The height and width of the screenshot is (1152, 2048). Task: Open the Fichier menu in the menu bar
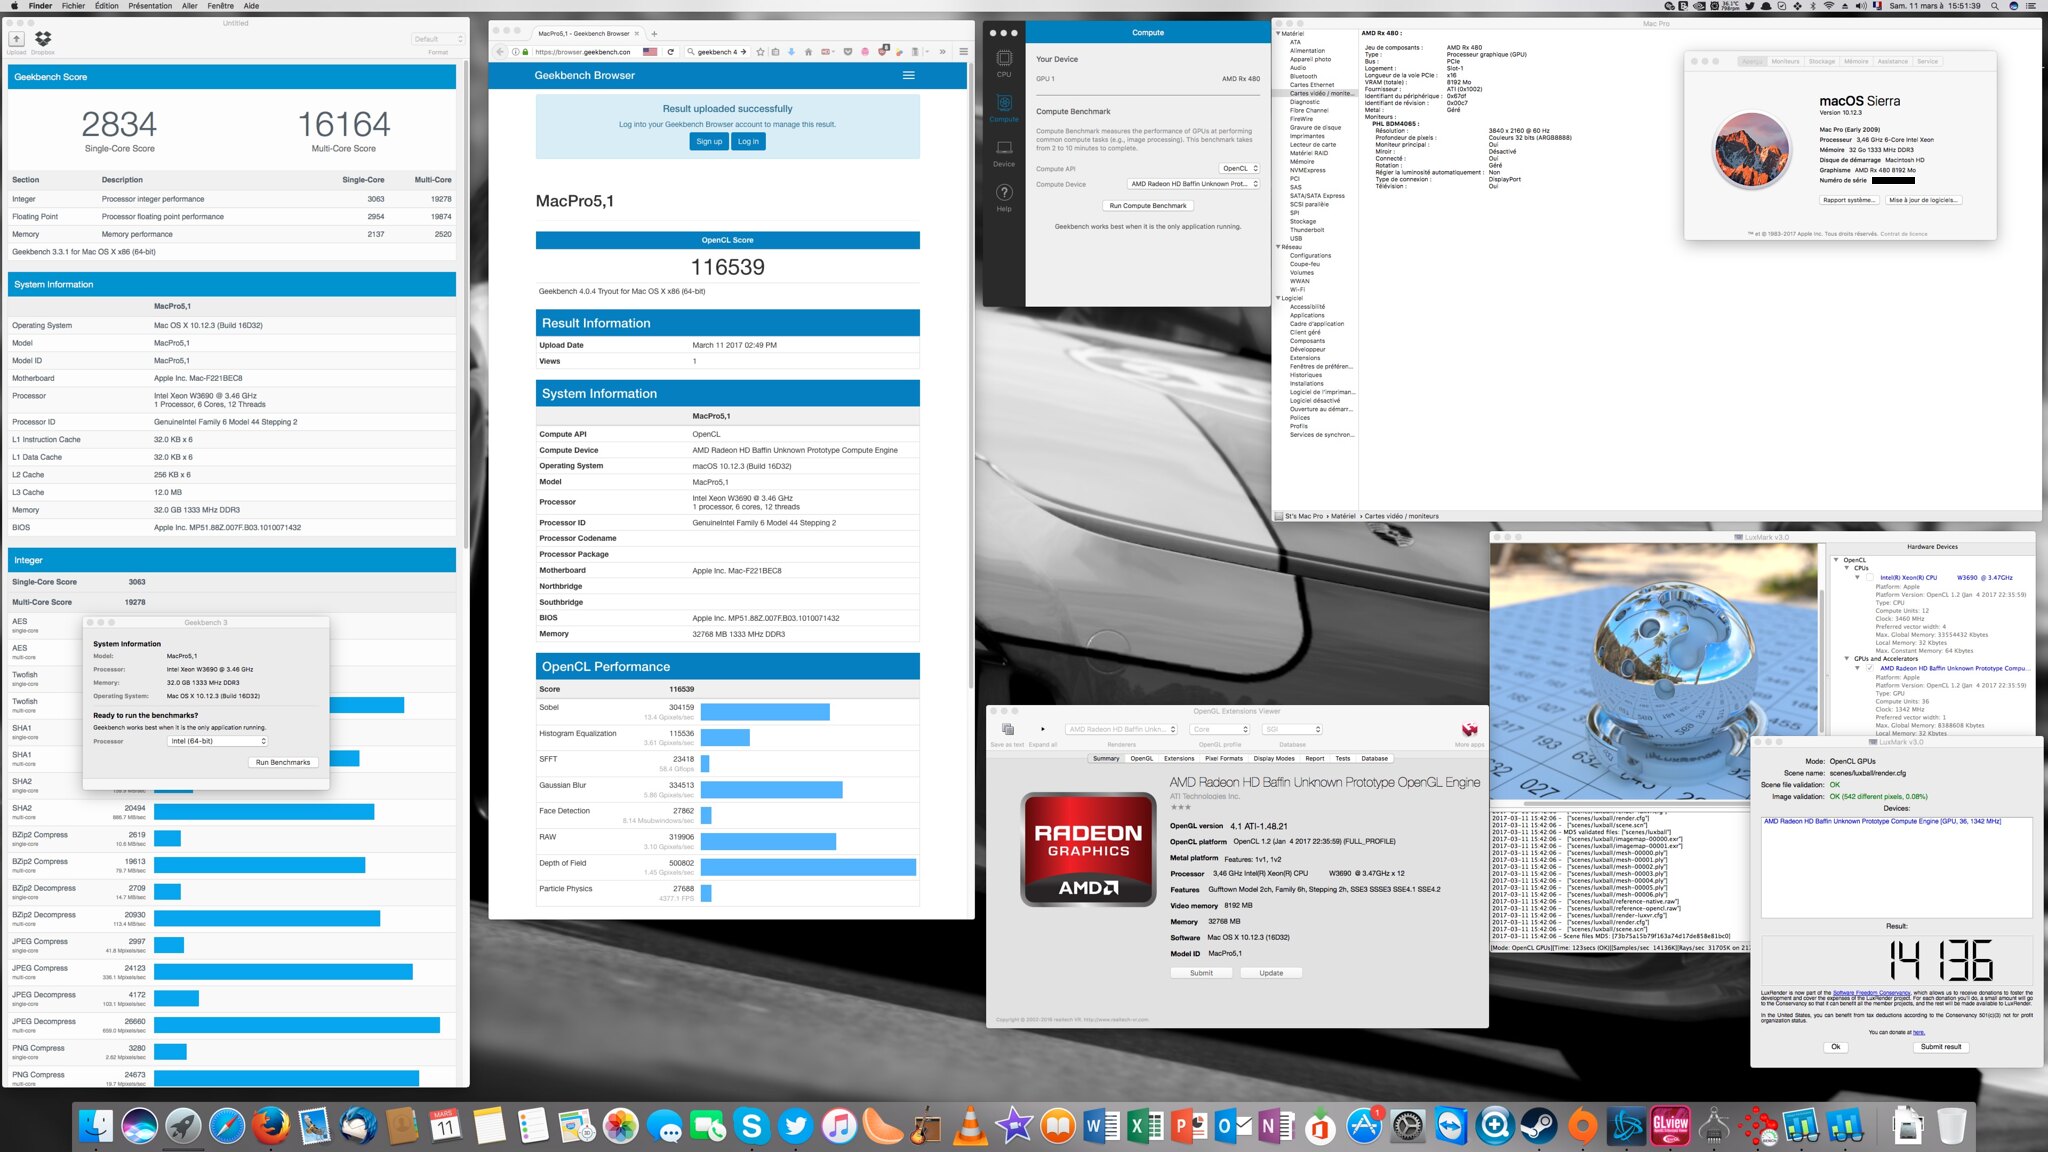click(x=73, y=6)
